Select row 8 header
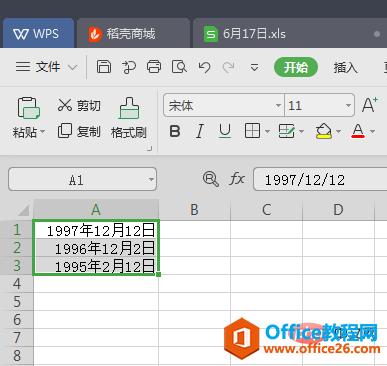 (x=17, y=356)
